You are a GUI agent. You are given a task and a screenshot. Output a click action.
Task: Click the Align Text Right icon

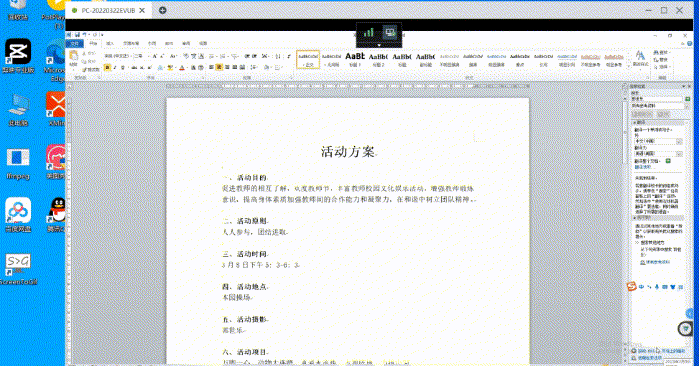pos(227,67)
